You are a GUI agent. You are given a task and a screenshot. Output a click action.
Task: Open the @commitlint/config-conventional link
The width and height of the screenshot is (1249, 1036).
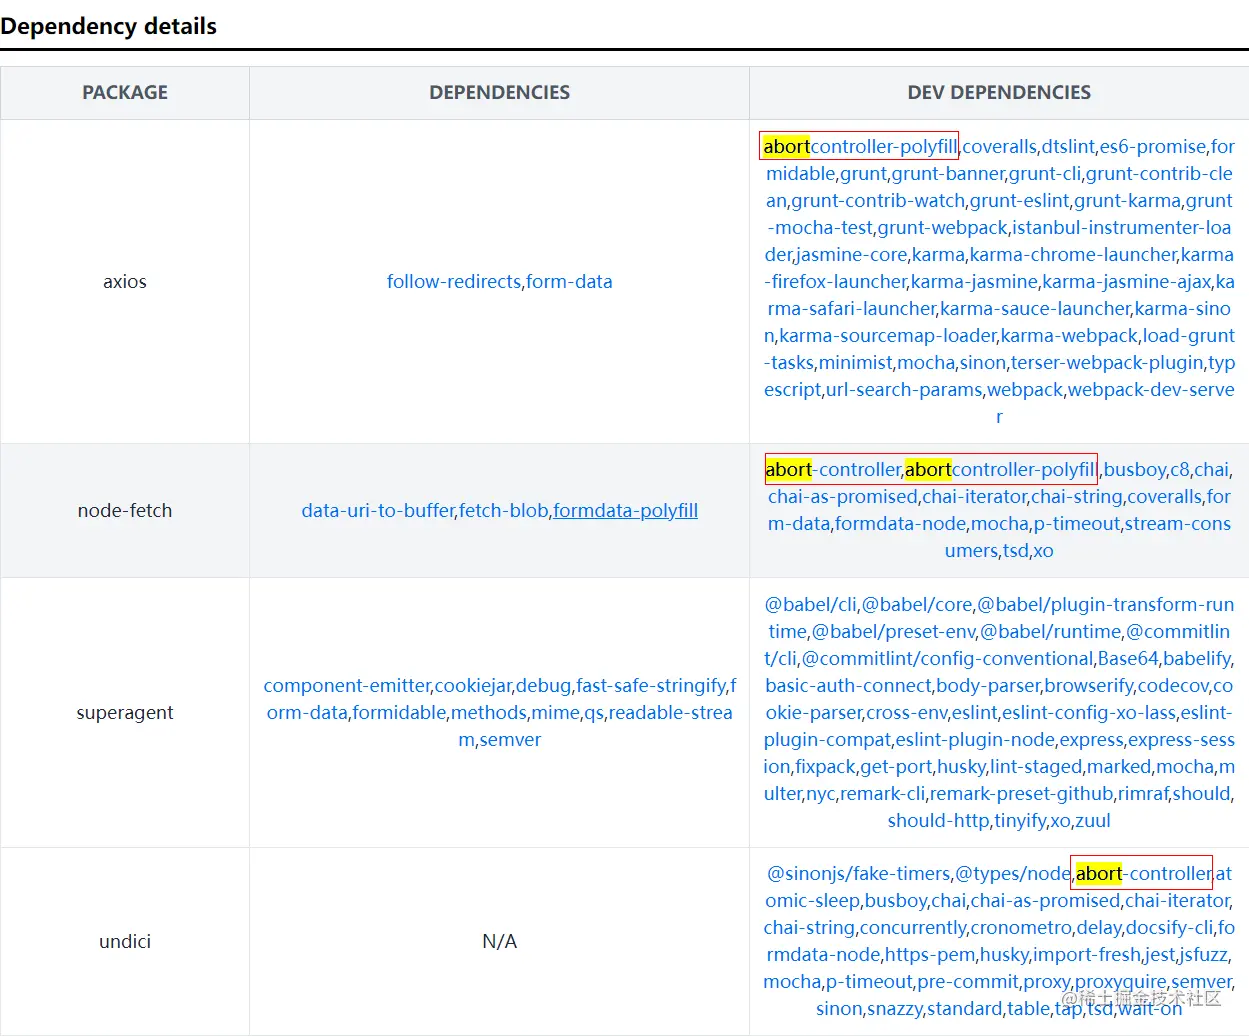click(948, 658)
